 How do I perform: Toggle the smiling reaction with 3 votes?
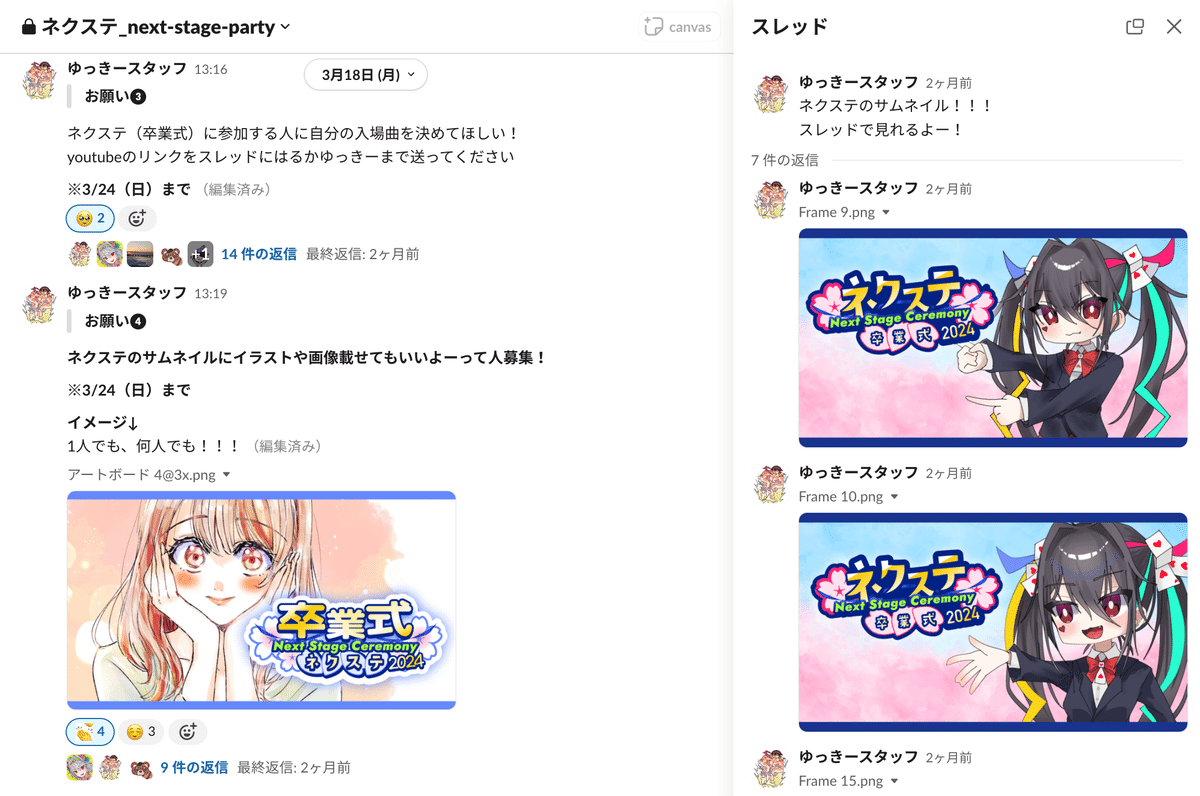[x=141, y=732]
